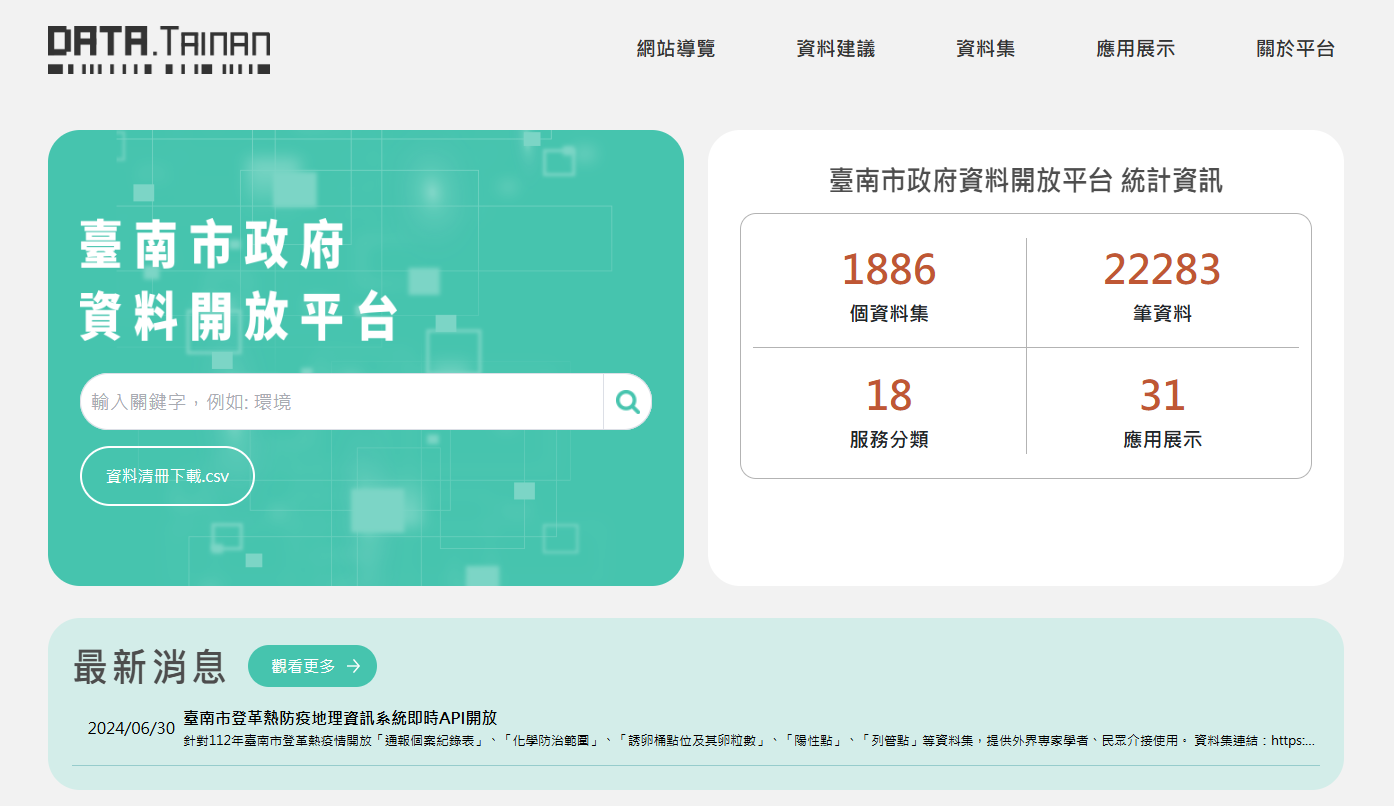Click the DATA.Tainan logo
The height and width of the screenshot is (806, 1394).
click(x=159, y=49)
